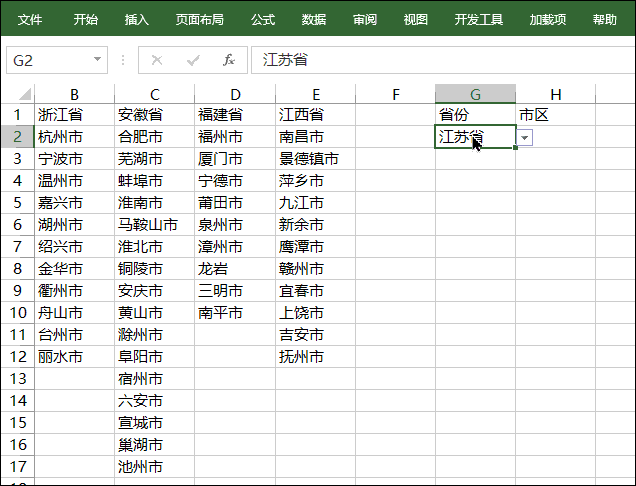Select the 市区 header cell
This screenshot has height=486, width=636.
click(x=556, y=115)
